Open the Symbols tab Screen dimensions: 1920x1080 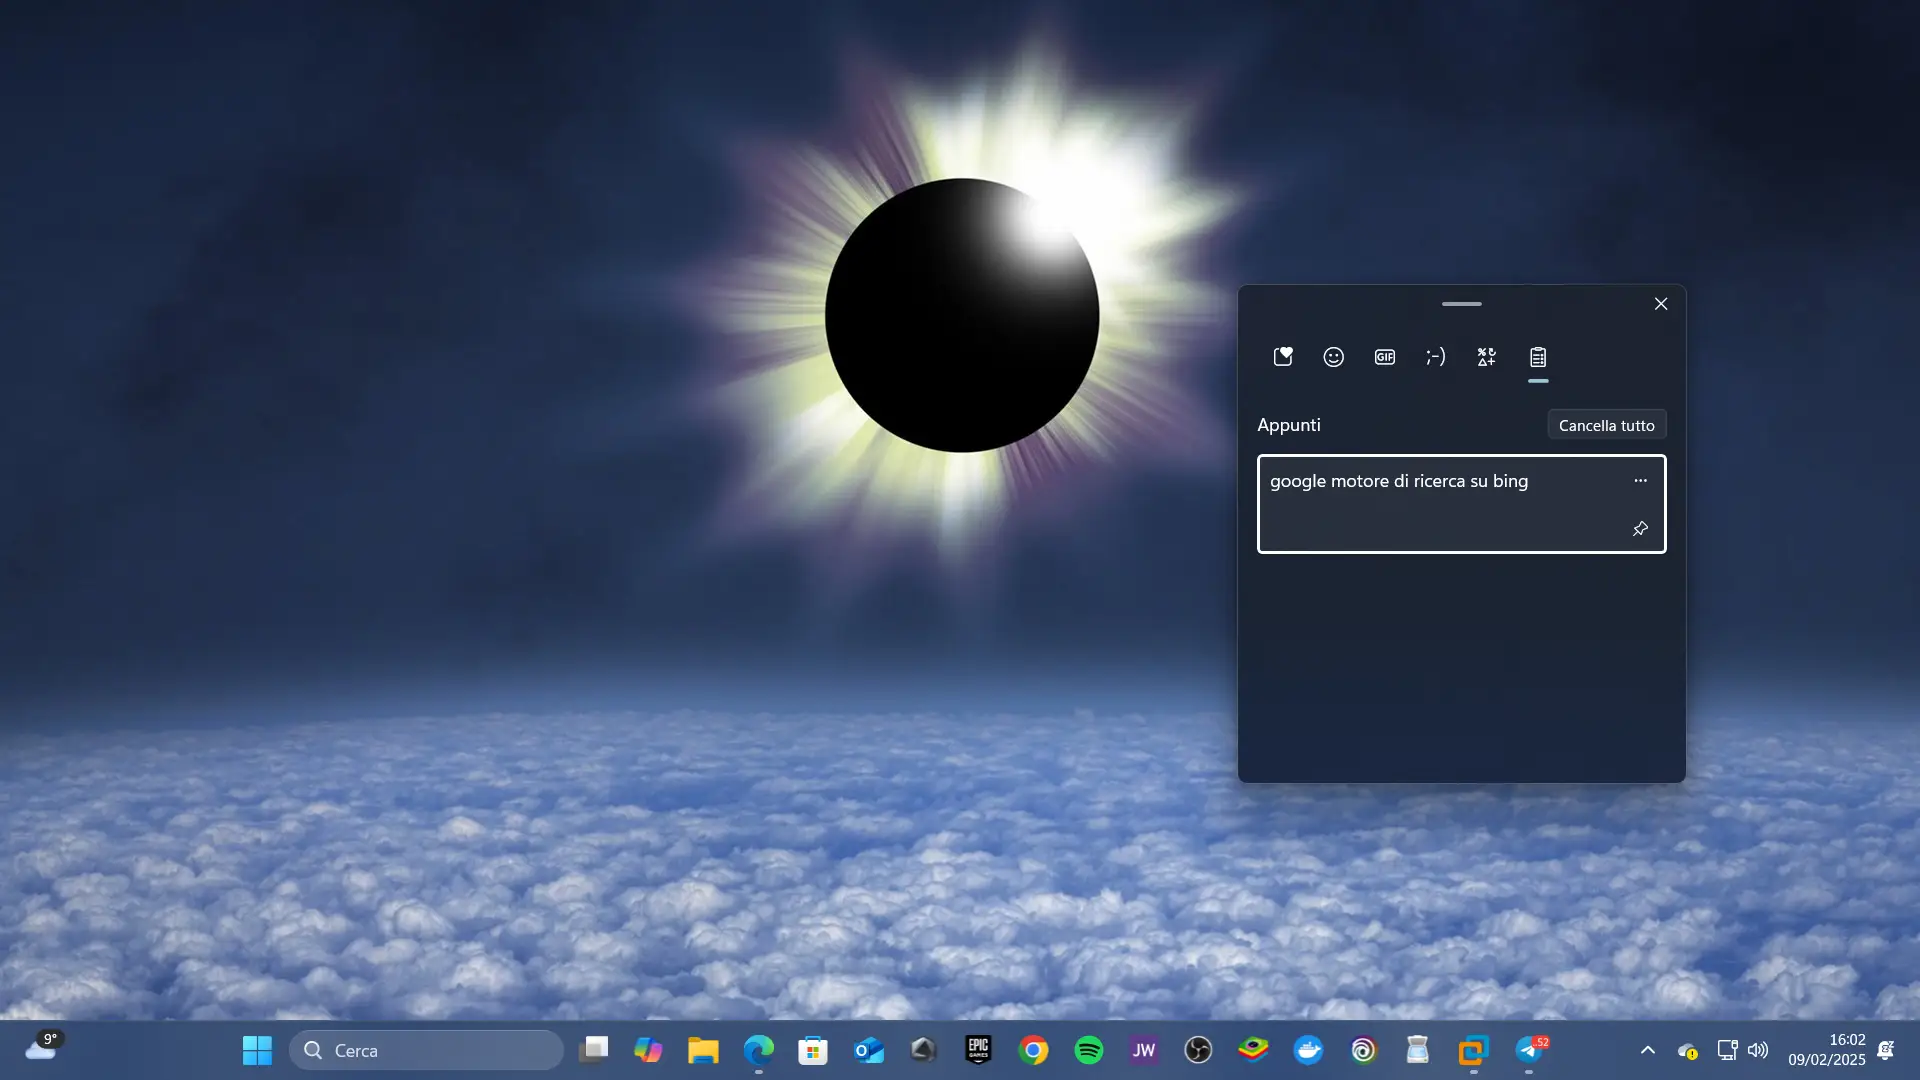[1487, 357]
